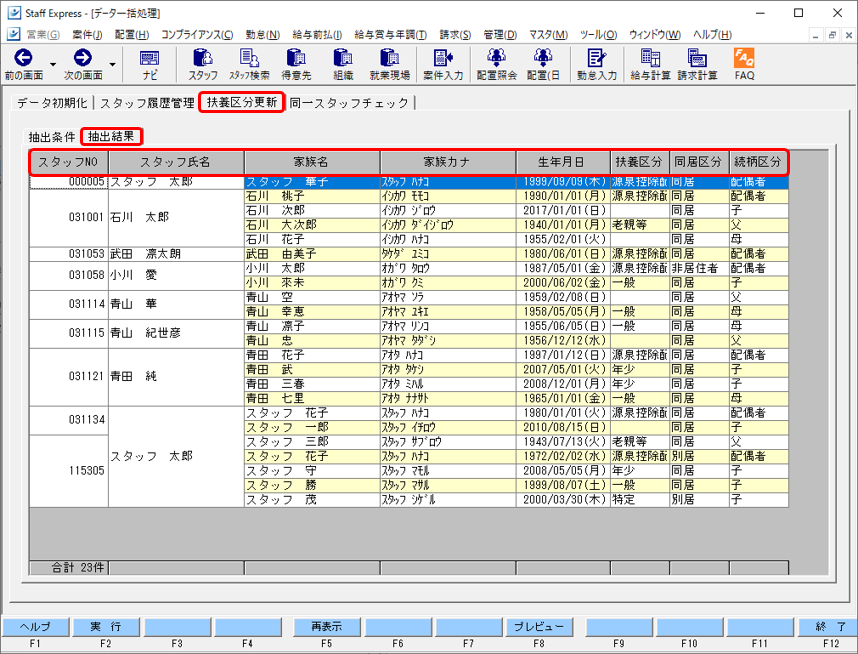Select the 扶養区分更新 tab

242,102
